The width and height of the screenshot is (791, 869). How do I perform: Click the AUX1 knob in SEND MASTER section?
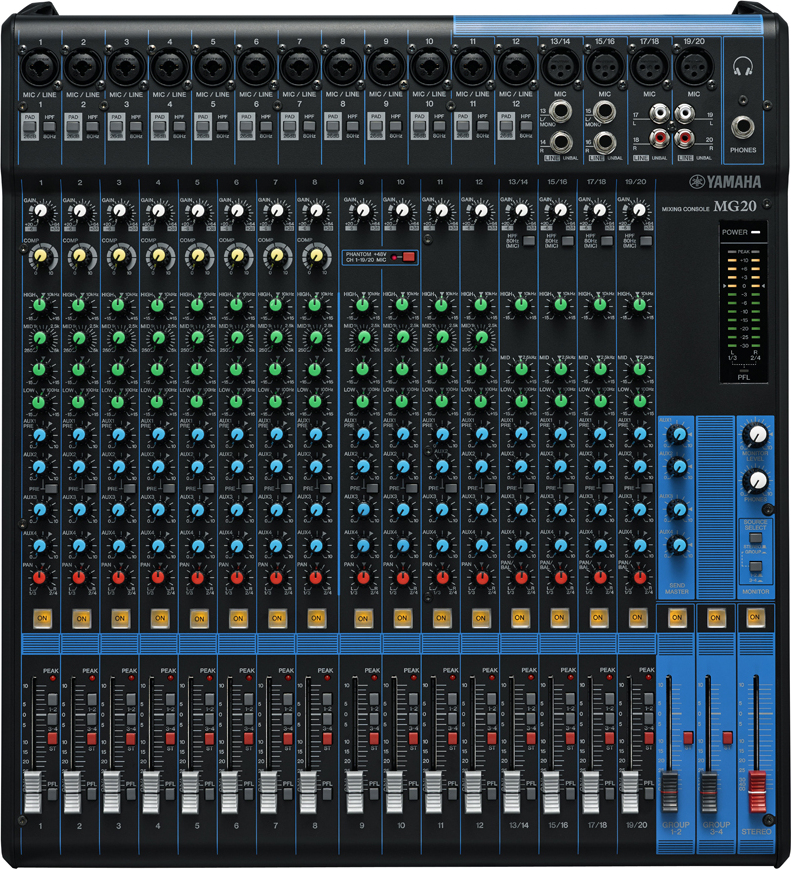click(x=677, y=435)
